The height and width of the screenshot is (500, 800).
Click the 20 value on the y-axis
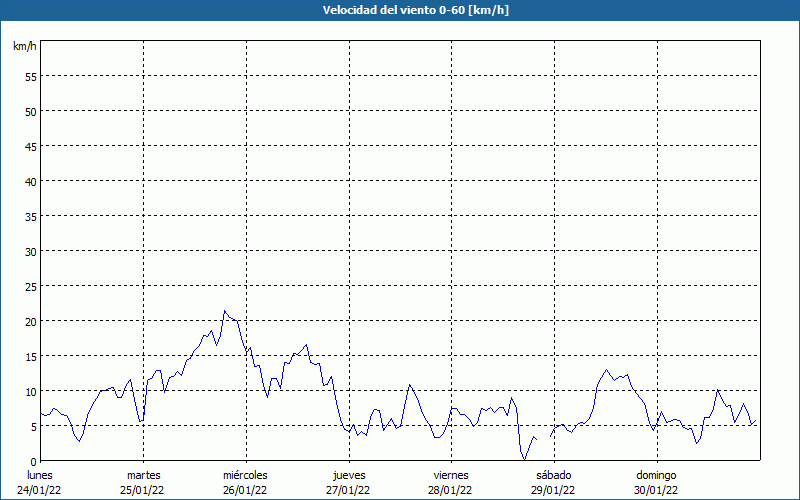(x=31, y=321)
